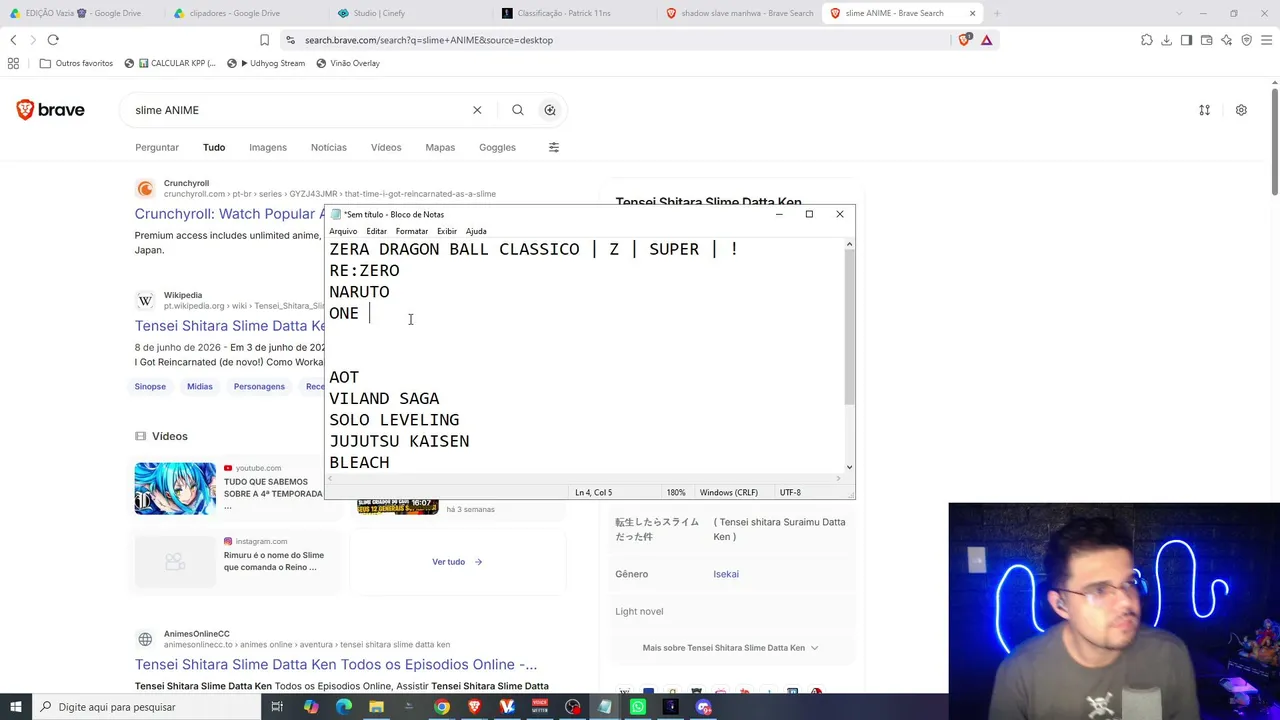This screenshot has height=720, width=1280.
Task: Open File Explorer from the taskbar
Action: [376, 707]
